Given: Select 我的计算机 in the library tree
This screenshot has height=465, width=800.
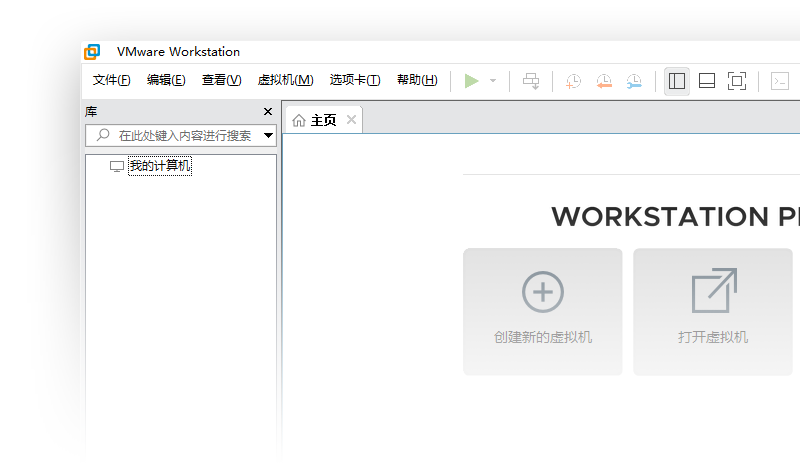Looking at the screenshot, I should click(160, 166).
